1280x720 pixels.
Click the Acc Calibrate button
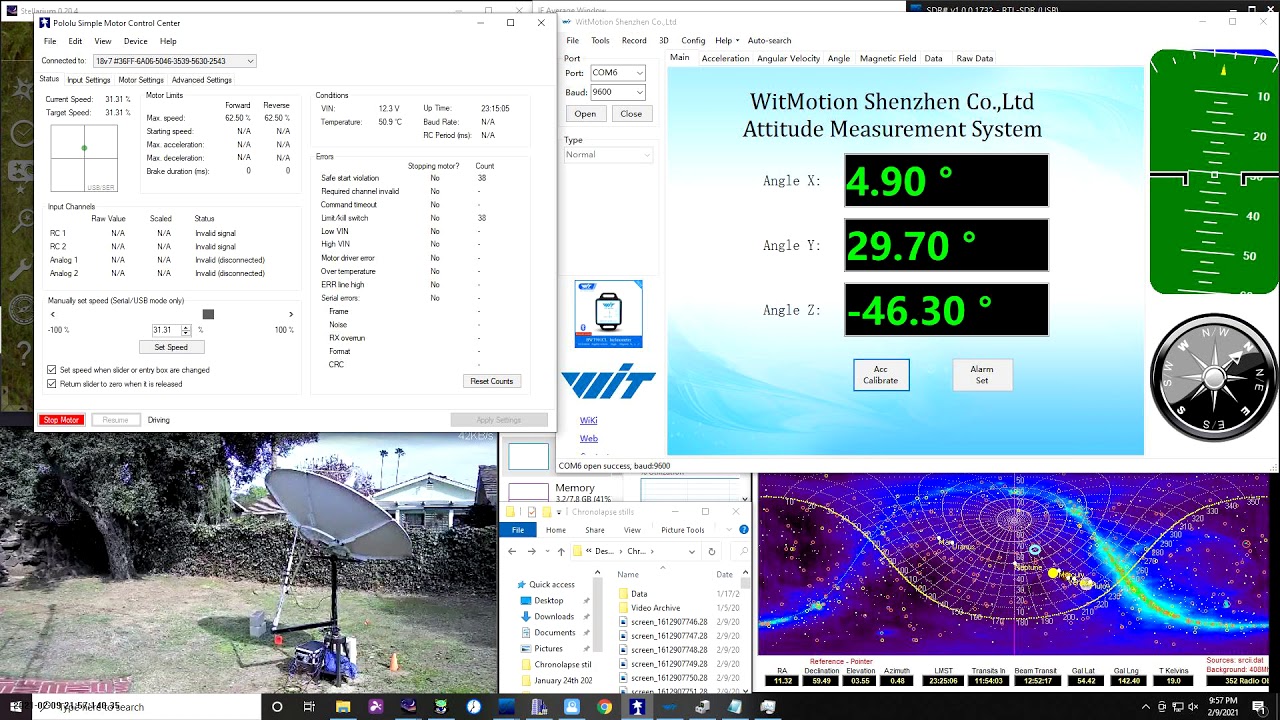click(880, 375)
